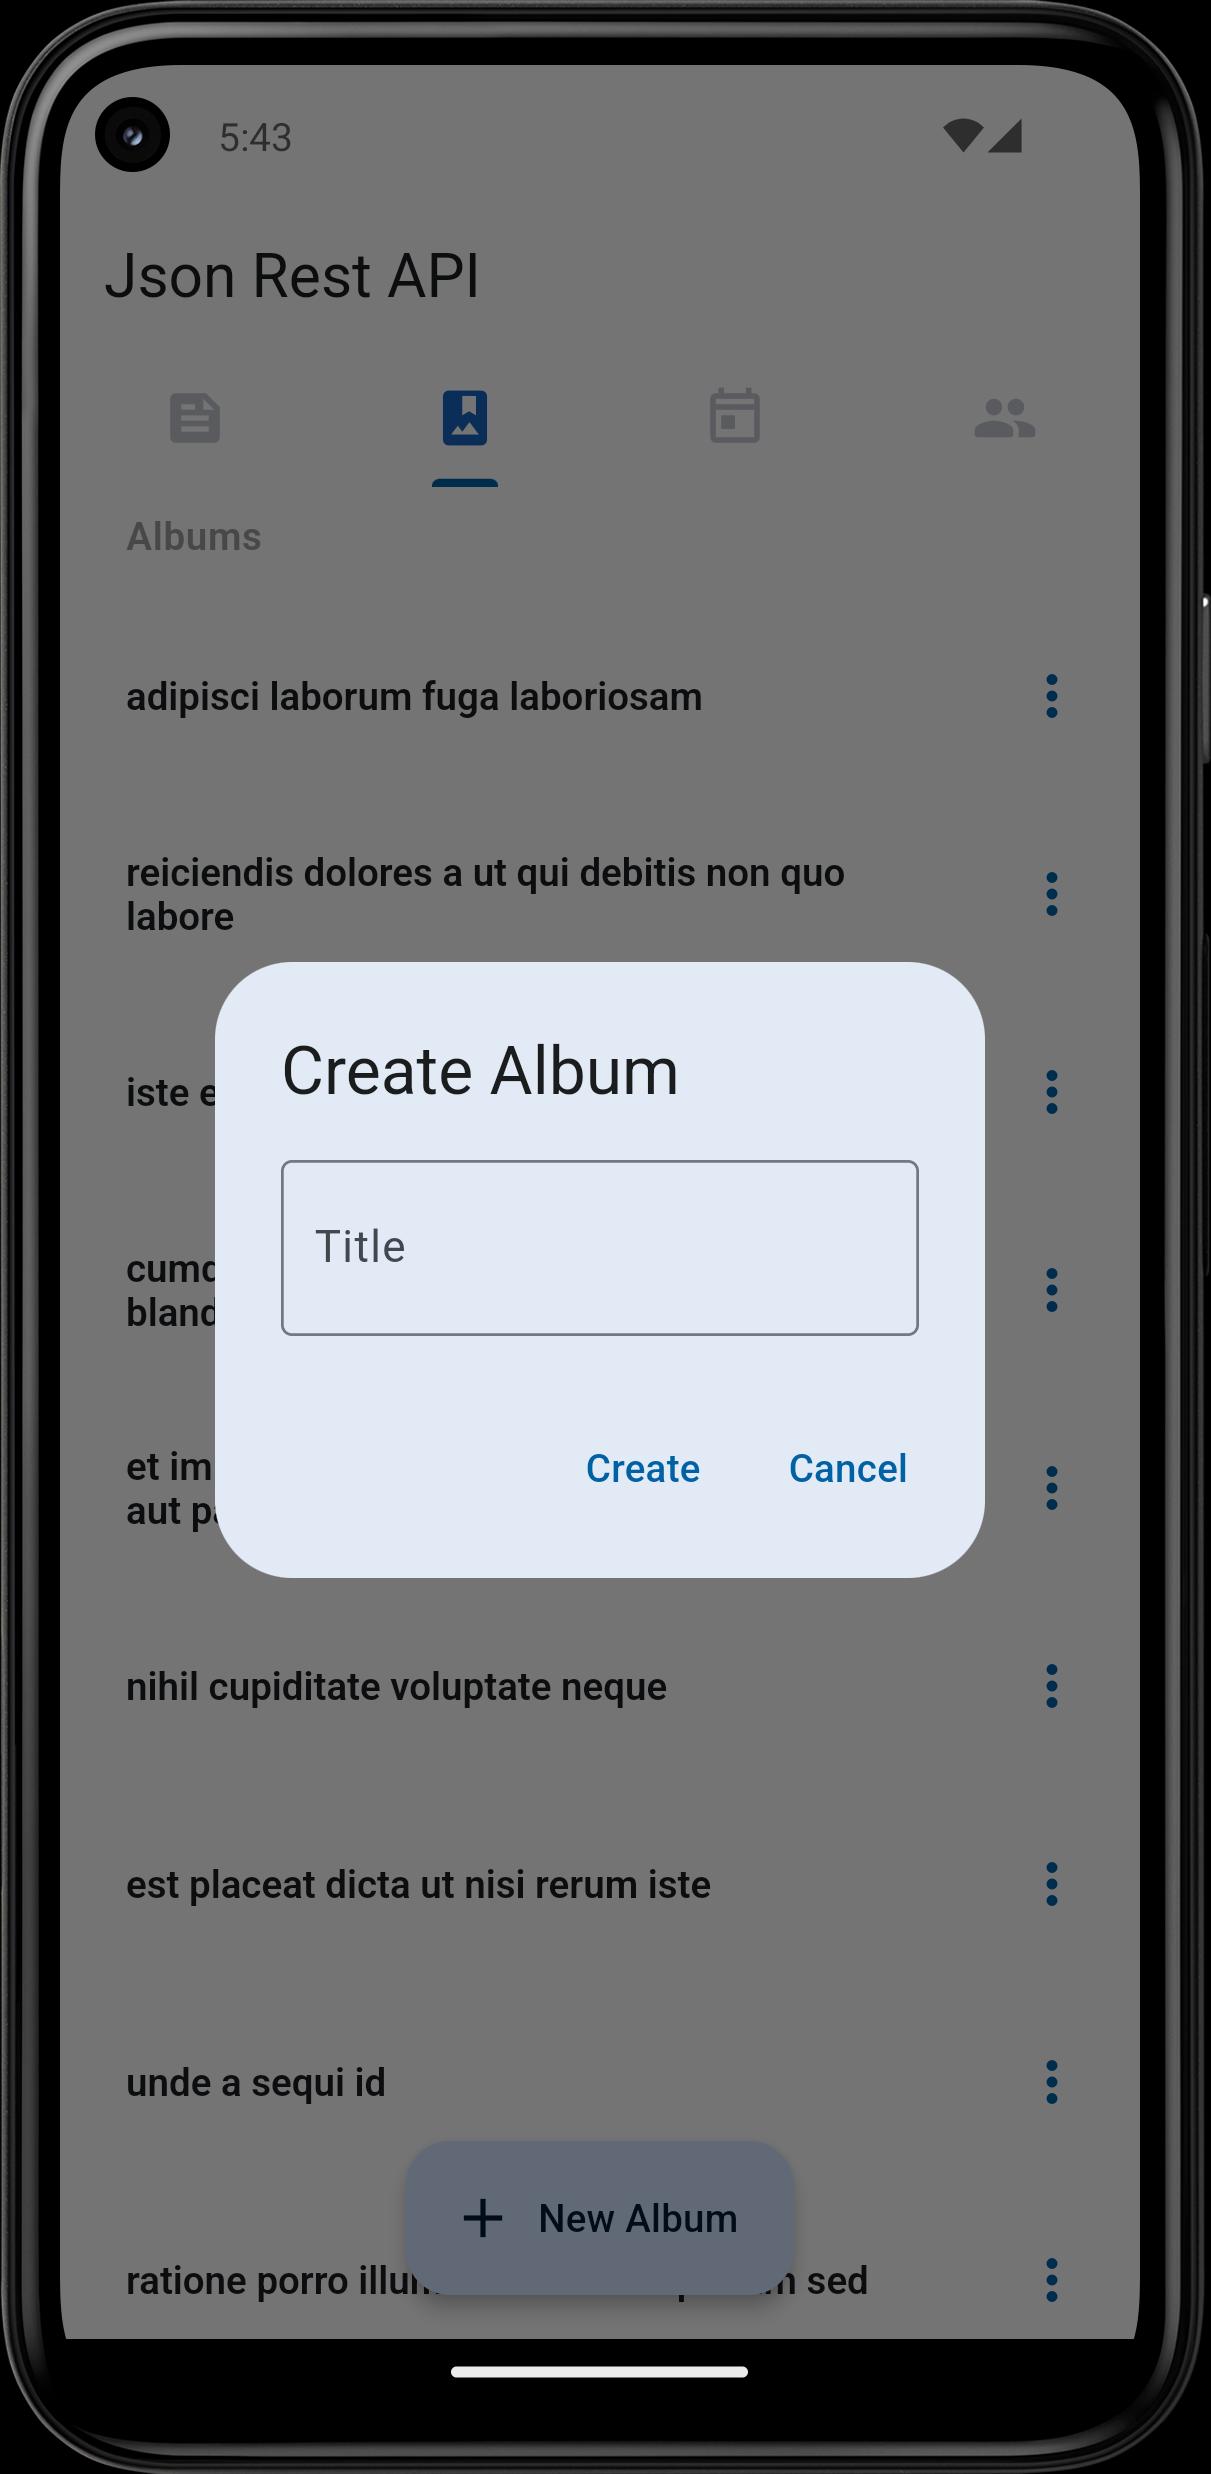Open the Users tab people icon

pos(1005,418)
